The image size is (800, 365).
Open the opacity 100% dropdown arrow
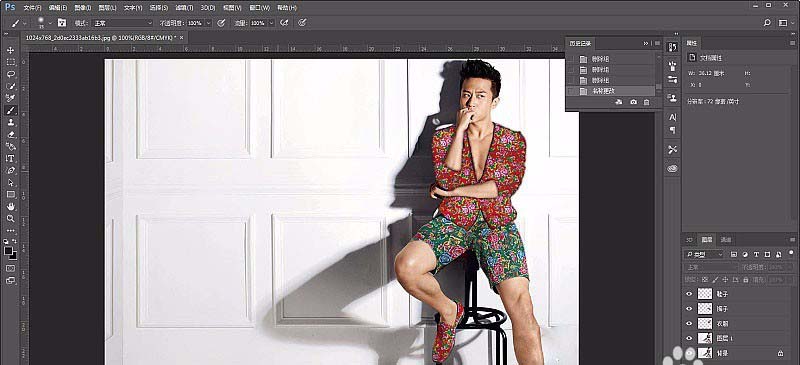click(x=208, y=23)
